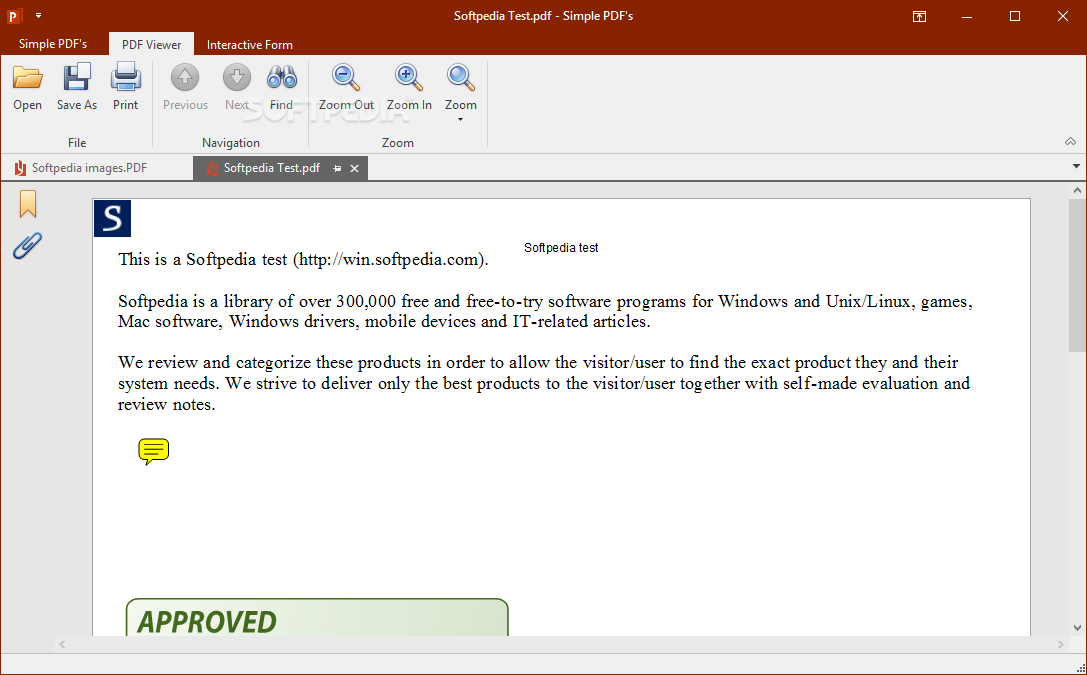
Task: Click the paragraph starting 'We review and categorize'
Action: coord(544,383)
